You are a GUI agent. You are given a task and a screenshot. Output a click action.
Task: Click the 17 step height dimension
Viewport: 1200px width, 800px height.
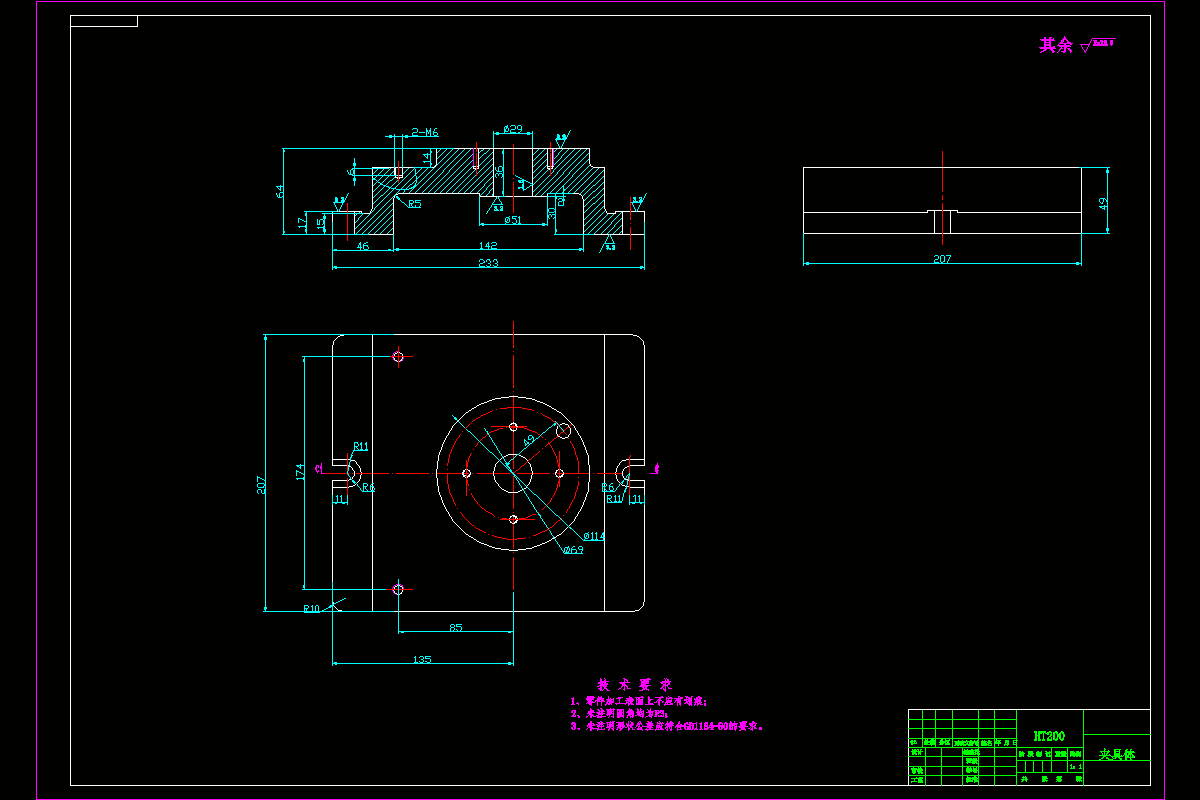coord(303,224)
